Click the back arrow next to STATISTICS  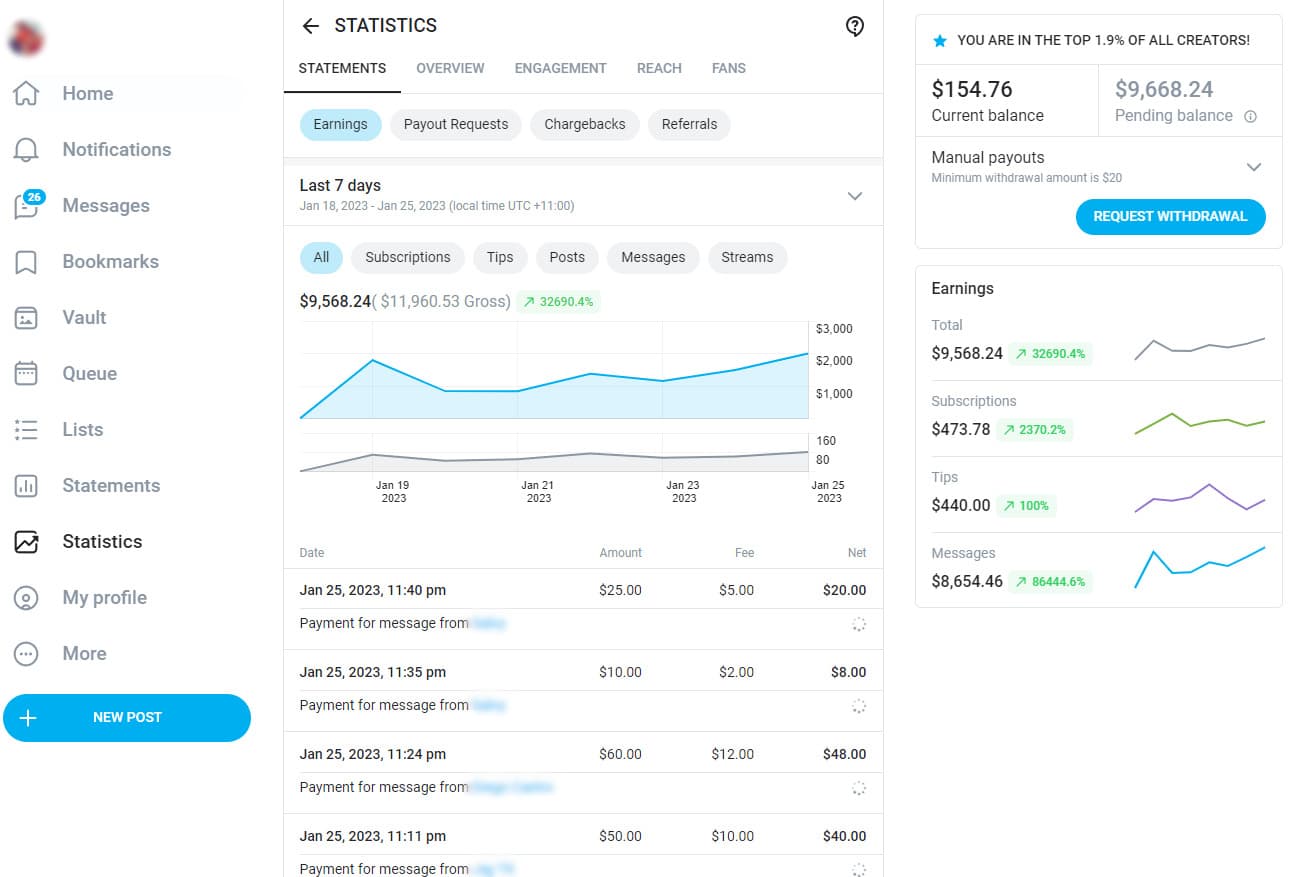coord(310,26)
